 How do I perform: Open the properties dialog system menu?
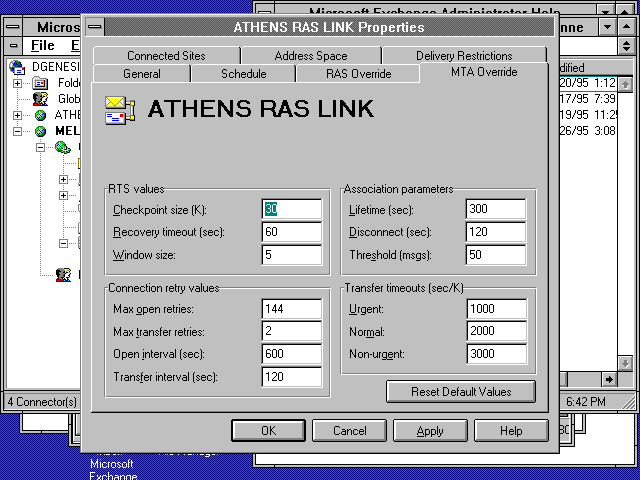click(95, 27)
